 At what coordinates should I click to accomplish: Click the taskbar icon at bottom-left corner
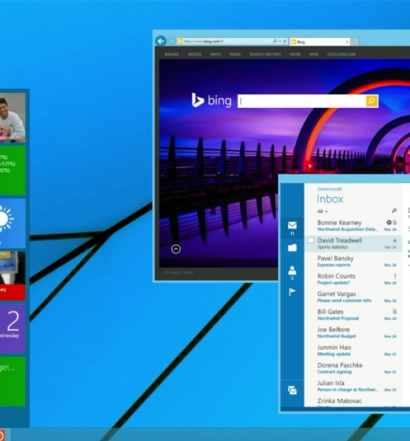pos(2,435)
